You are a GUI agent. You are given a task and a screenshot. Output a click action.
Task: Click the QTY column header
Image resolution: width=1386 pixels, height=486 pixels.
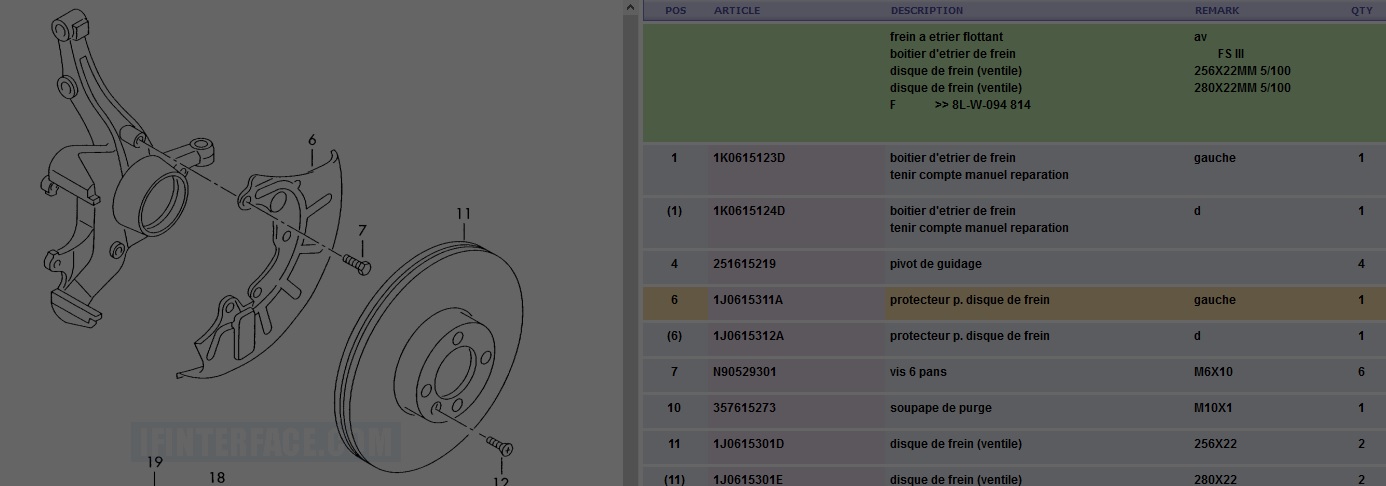(1362, 10)
